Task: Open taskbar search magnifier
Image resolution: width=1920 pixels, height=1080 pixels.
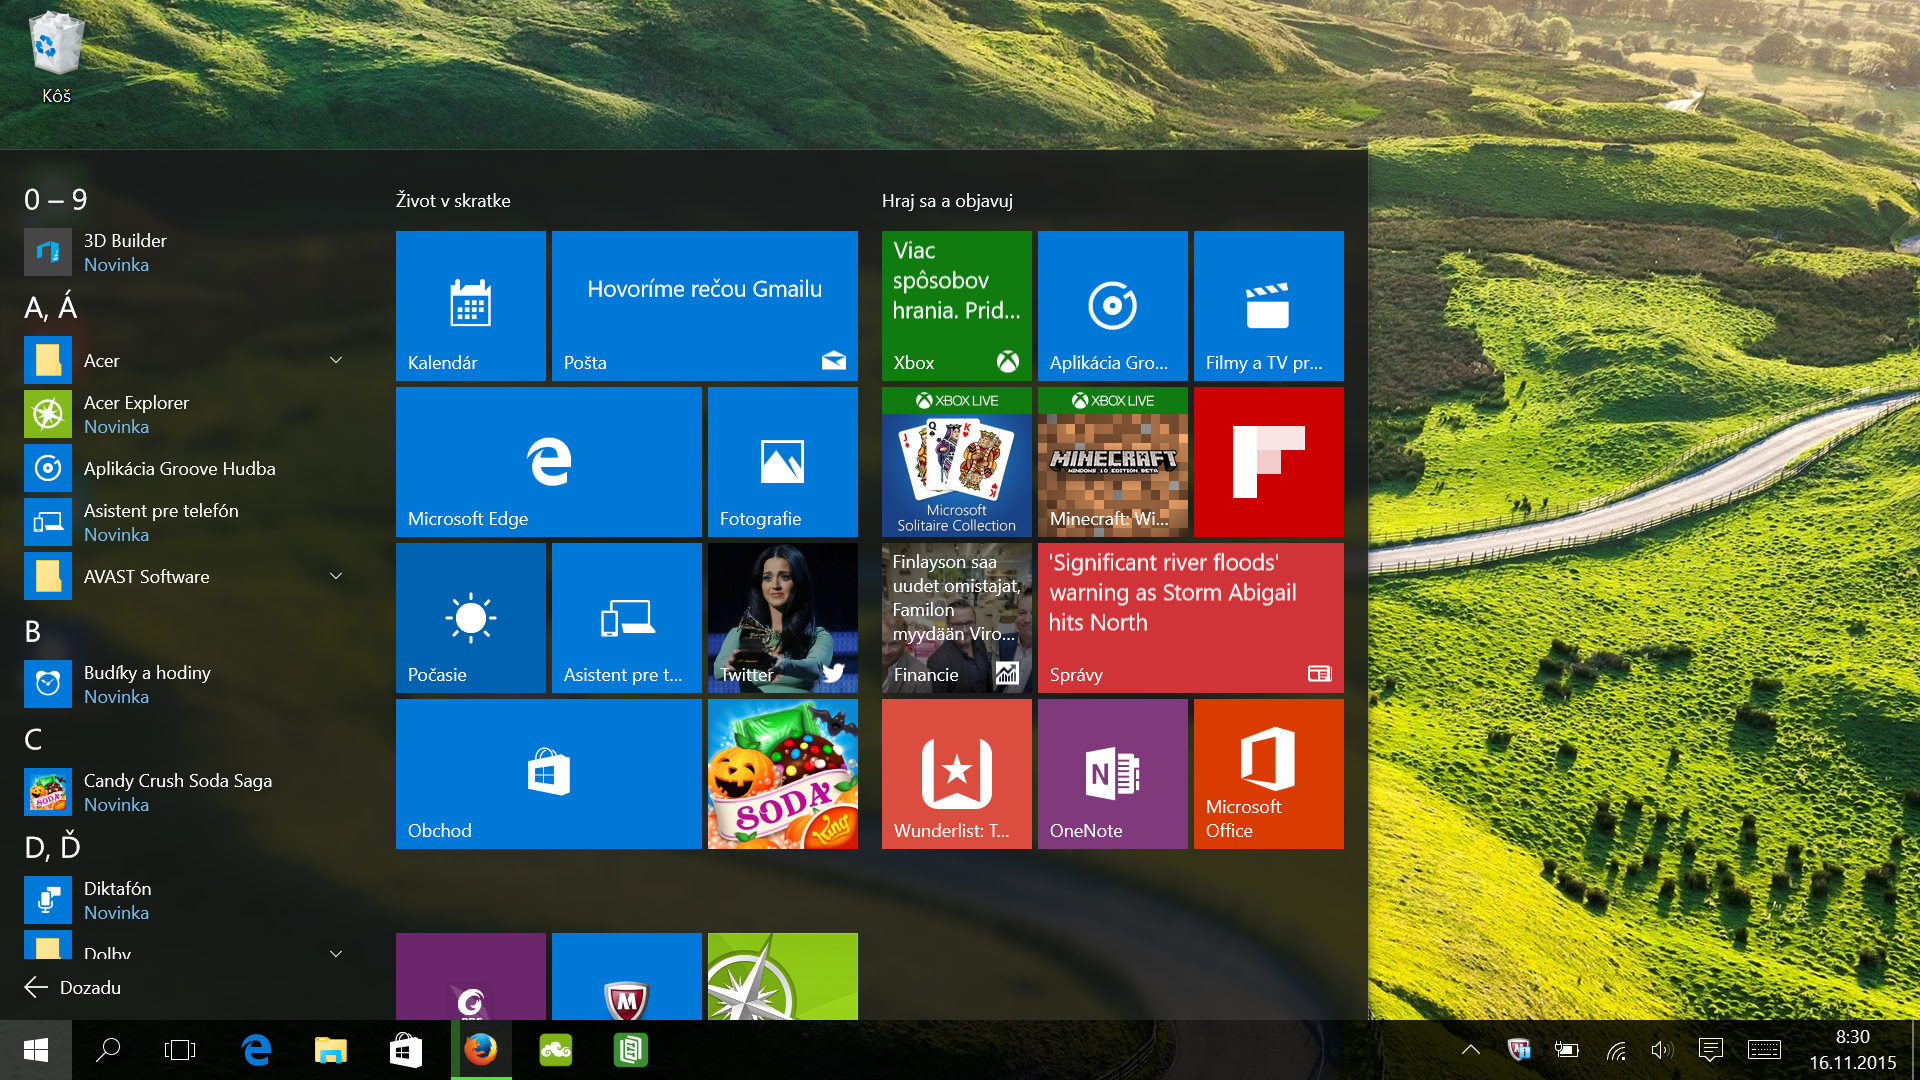Action: click(108, 1050)
